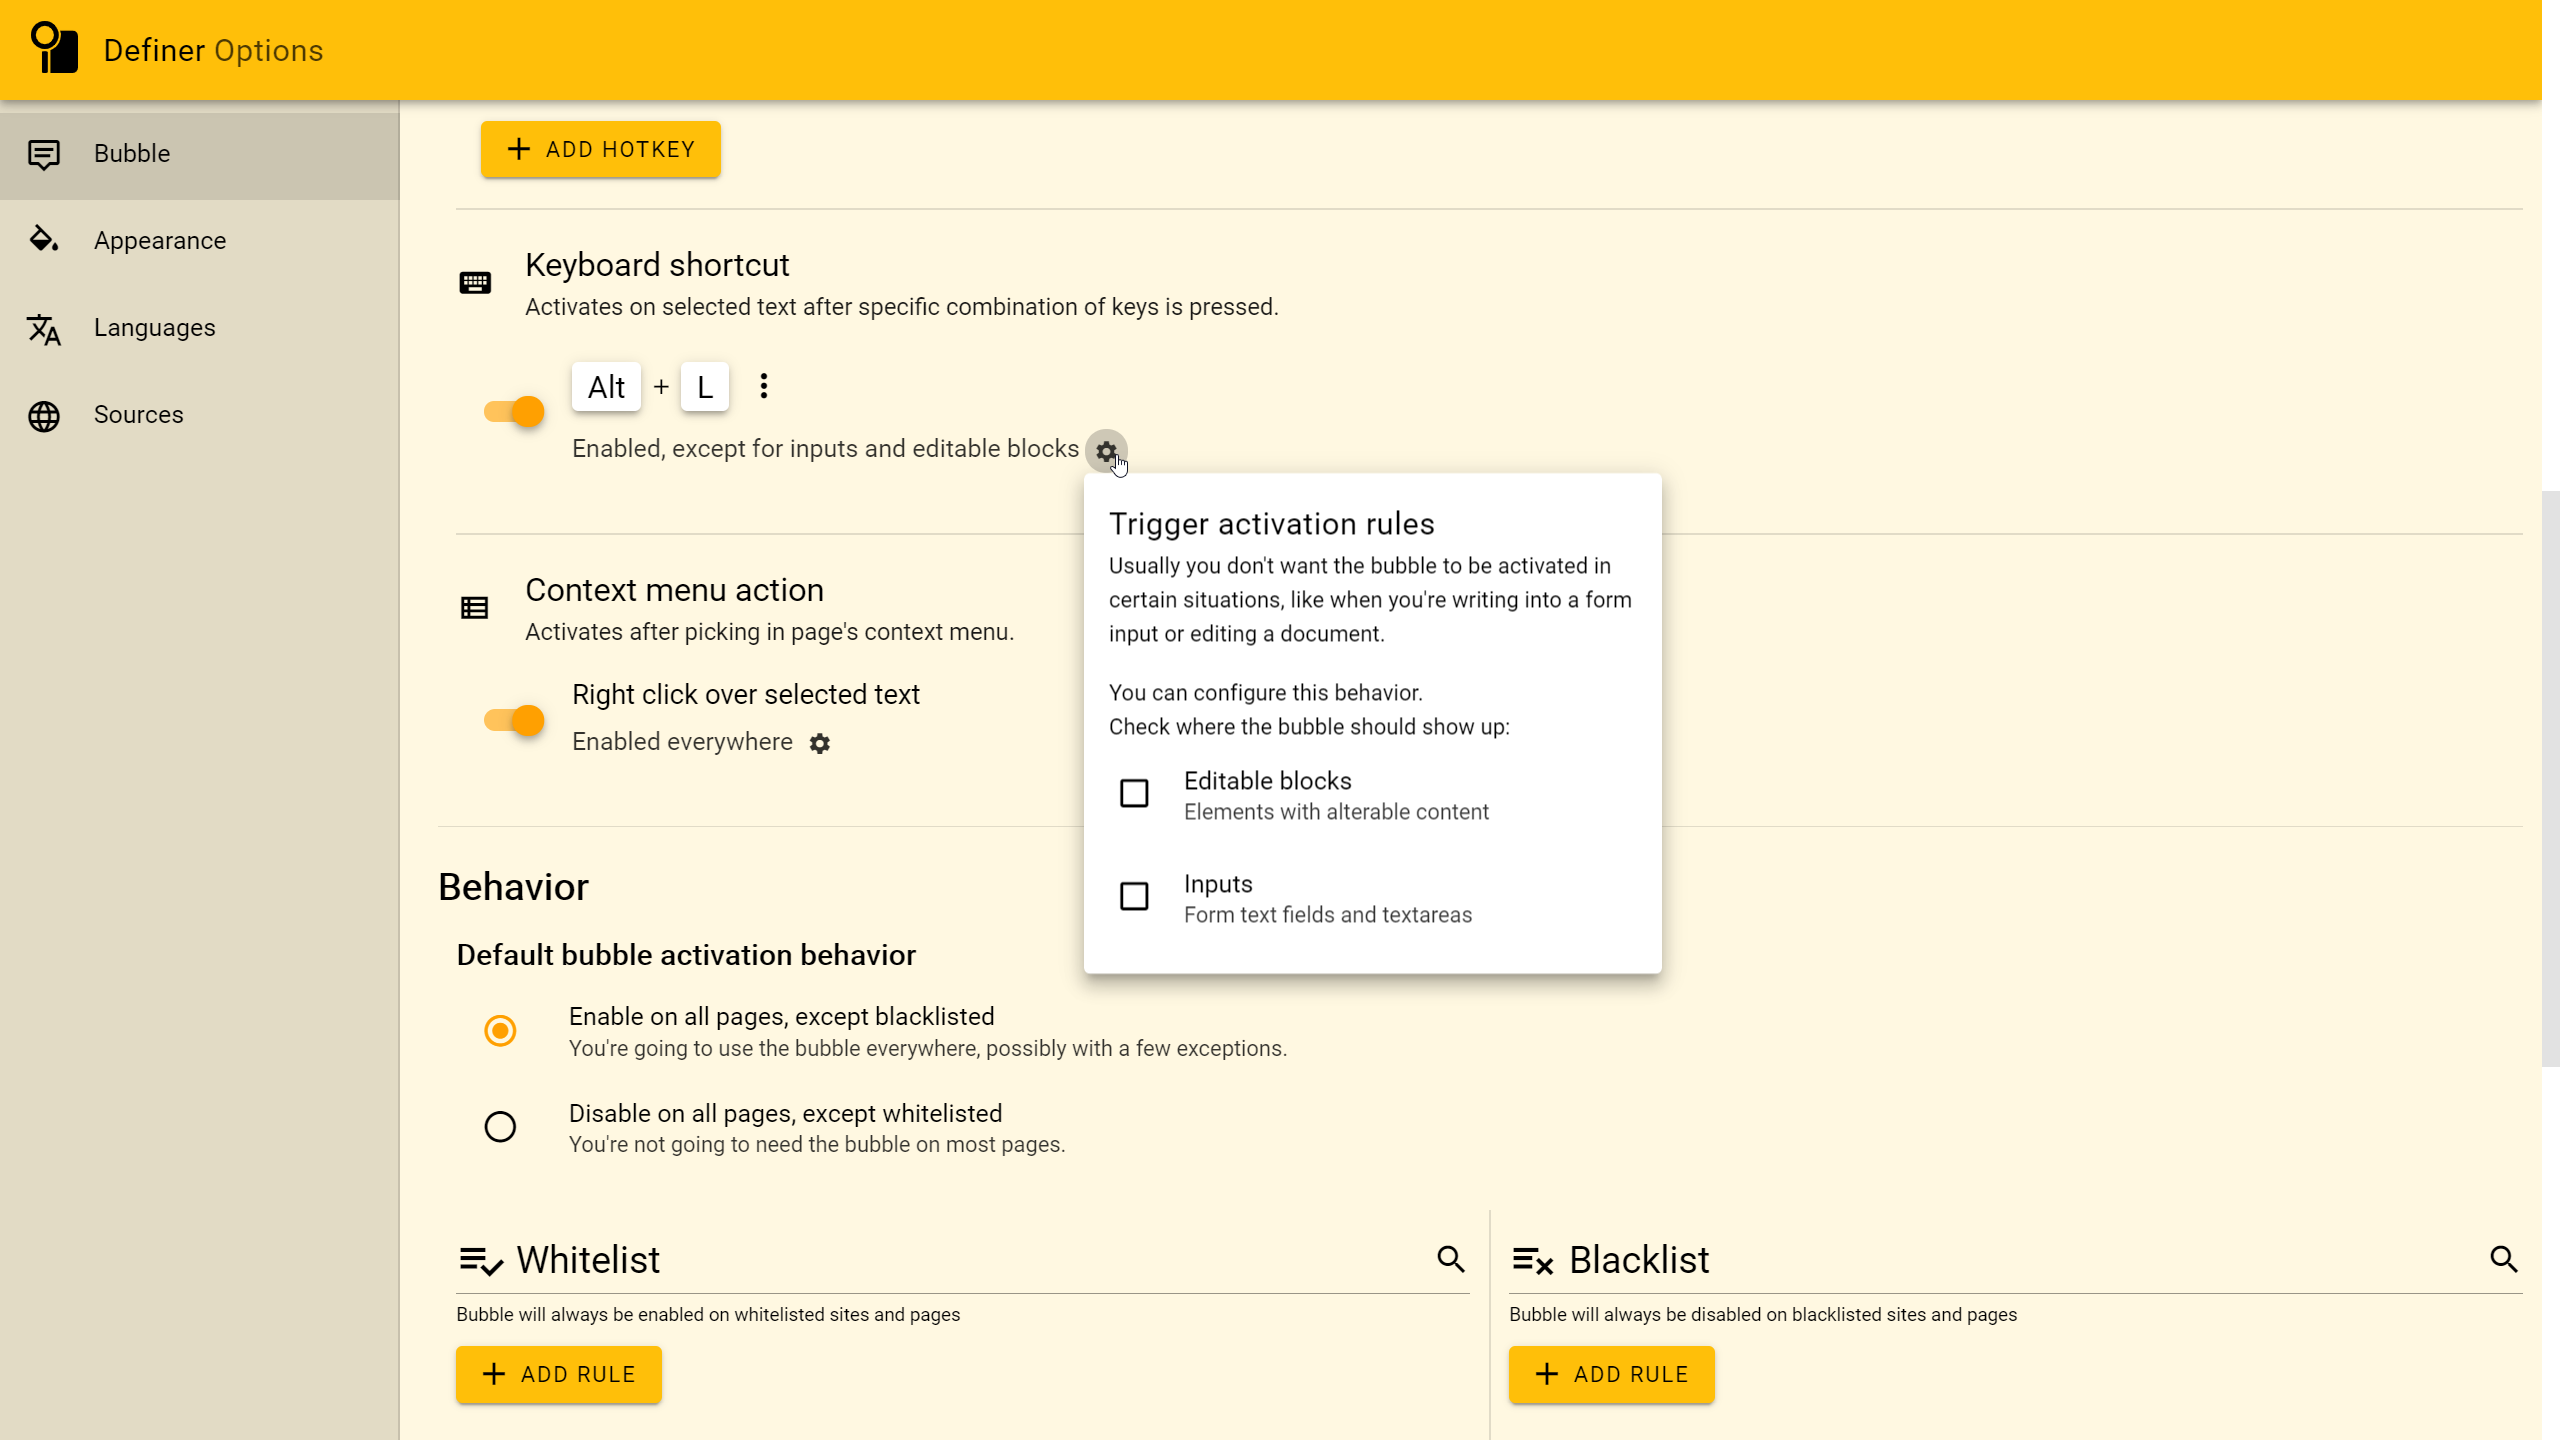Image resolution: width=2560 pixels, height=1440 pixels.
Task: Click the keyboard icon beside Keyboard shortcut
Action: 475,283
